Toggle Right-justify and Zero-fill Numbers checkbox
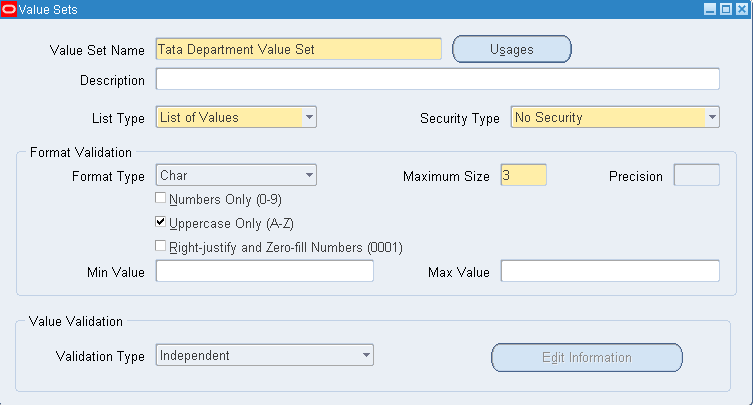 coord(161,246)
